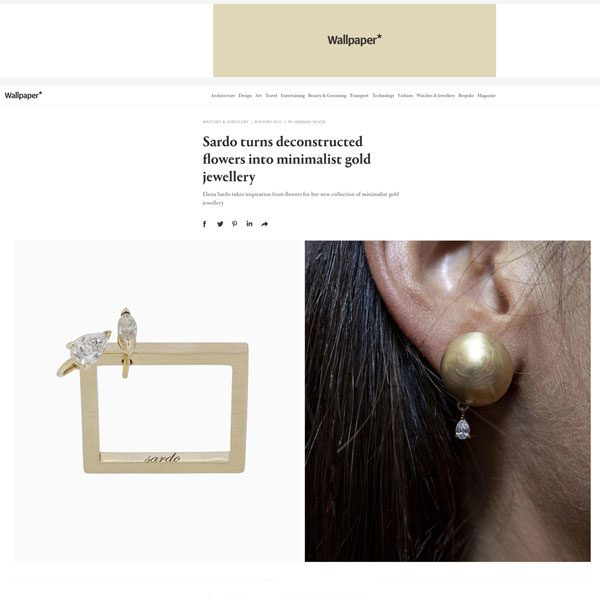600x600 pixels.
Task: Open the Technology section link
Action: [x=383, y=96]
